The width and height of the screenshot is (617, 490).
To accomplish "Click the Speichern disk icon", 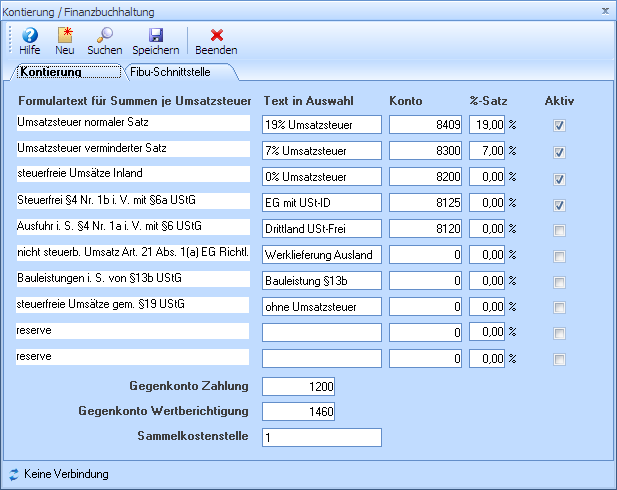I will 155,35.
